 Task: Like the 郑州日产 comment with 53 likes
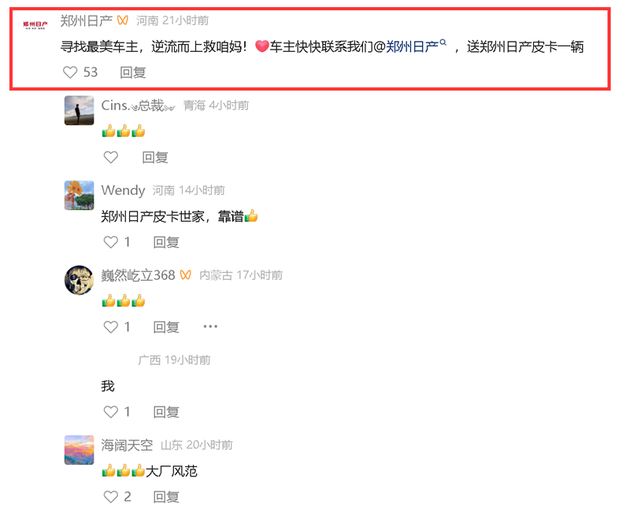pyautogui.click(x=70, y=72)
